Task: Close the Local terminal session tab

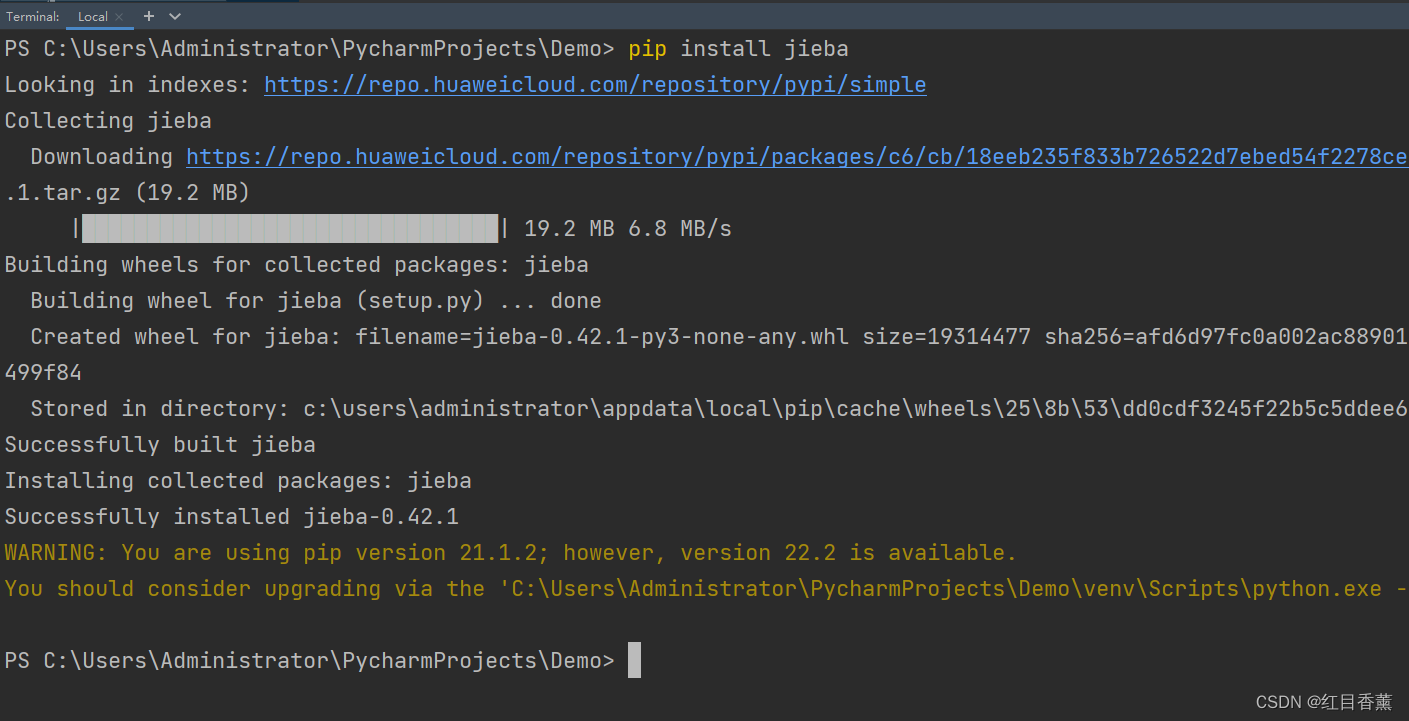Action: tap(119, 16)
